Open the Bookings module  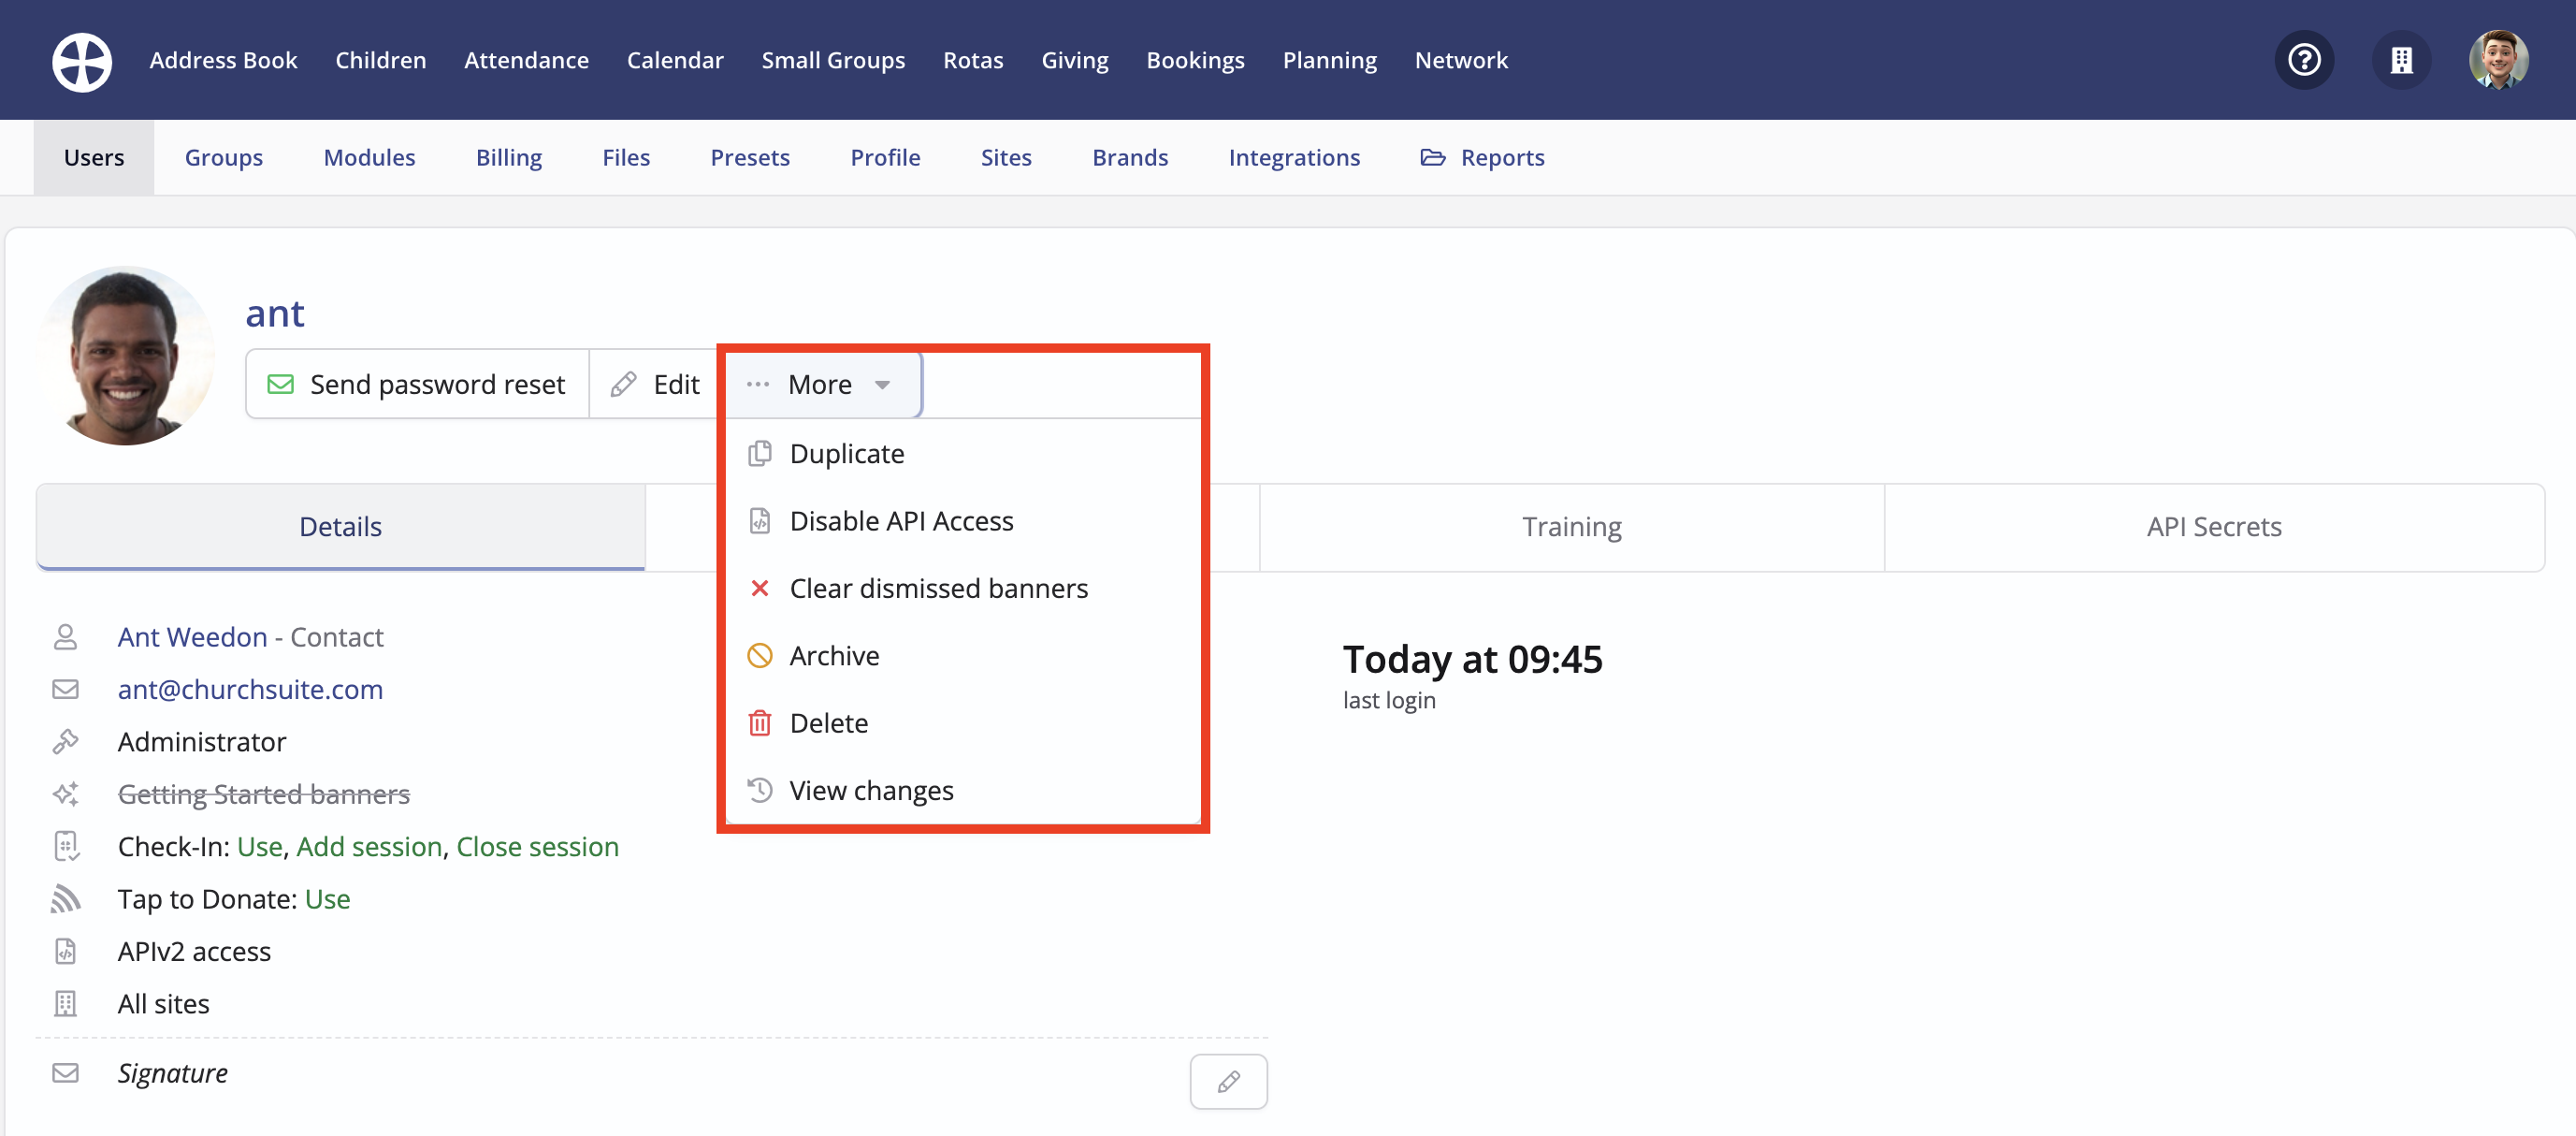(1196, 60)
